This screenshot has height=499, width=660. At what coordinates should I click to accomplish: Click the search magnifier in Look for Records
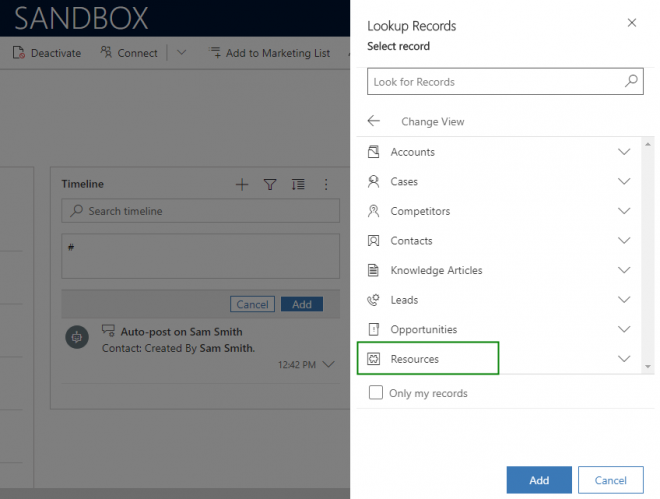click(x=631, y=82)
